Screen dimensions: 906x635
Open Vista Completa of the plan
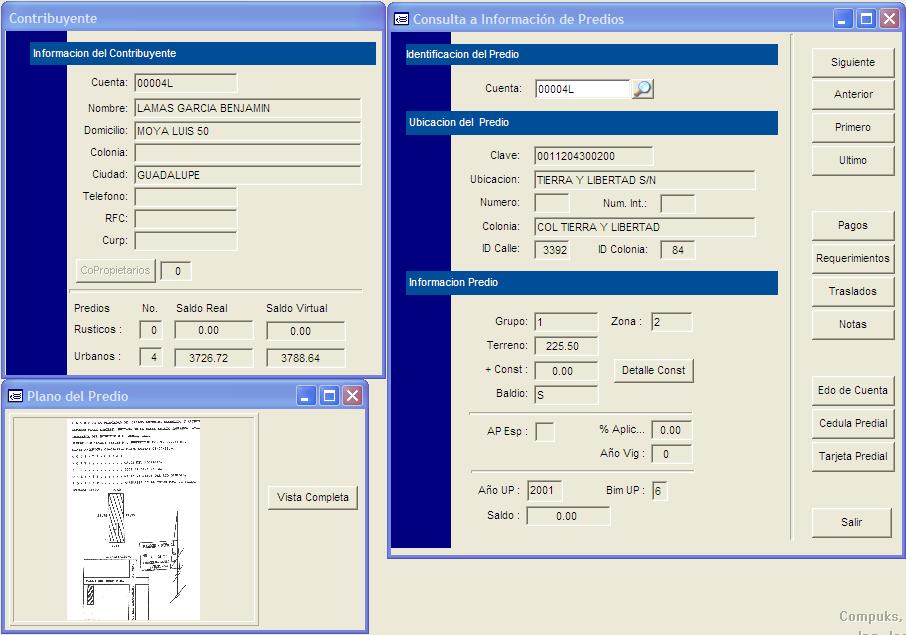(313, 497)
